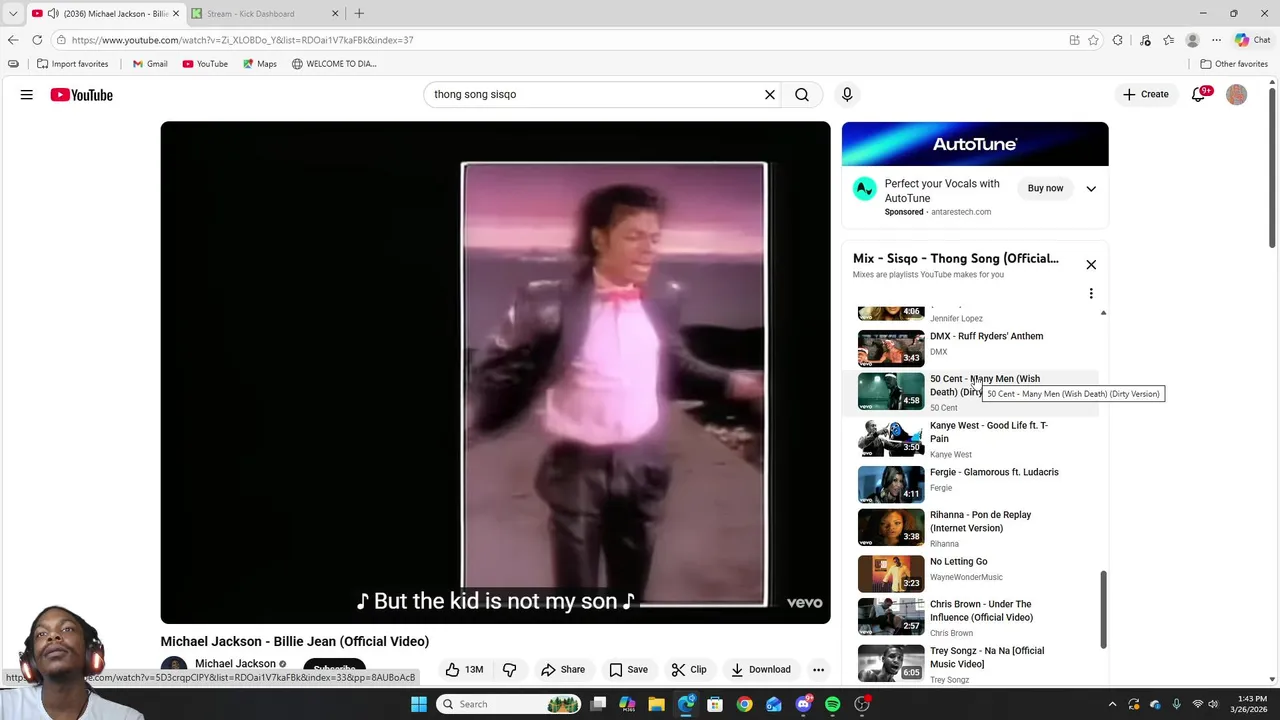Click the Windows taskbar search box
The height and width of the screenshot is (720, 1280).
[509, 704]
